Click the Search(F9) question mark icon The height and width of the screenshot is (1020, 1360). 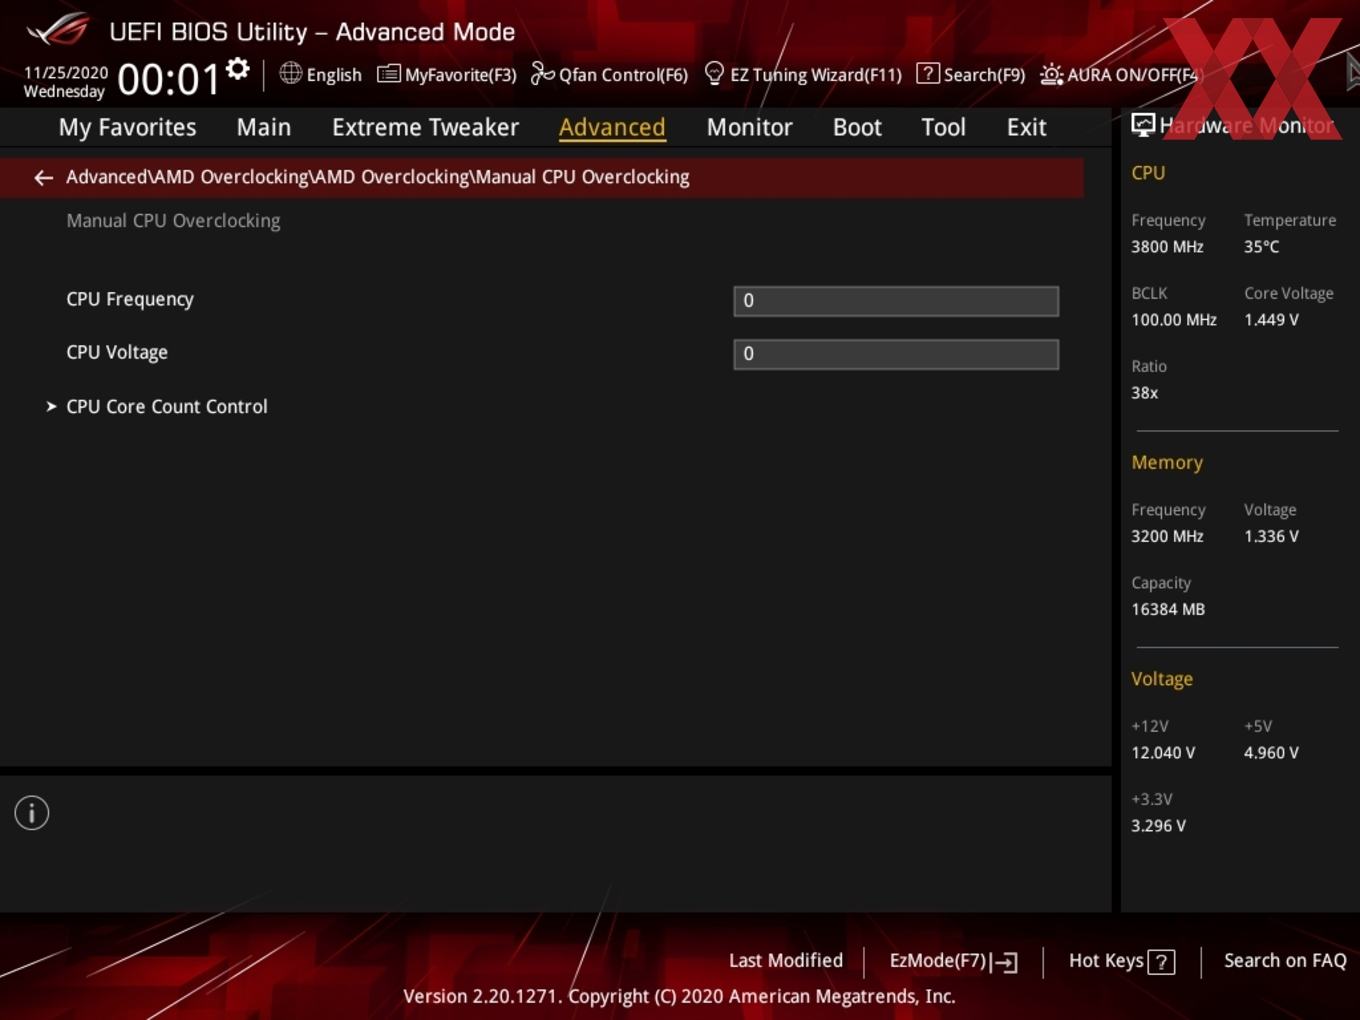(x=927, y=73)
